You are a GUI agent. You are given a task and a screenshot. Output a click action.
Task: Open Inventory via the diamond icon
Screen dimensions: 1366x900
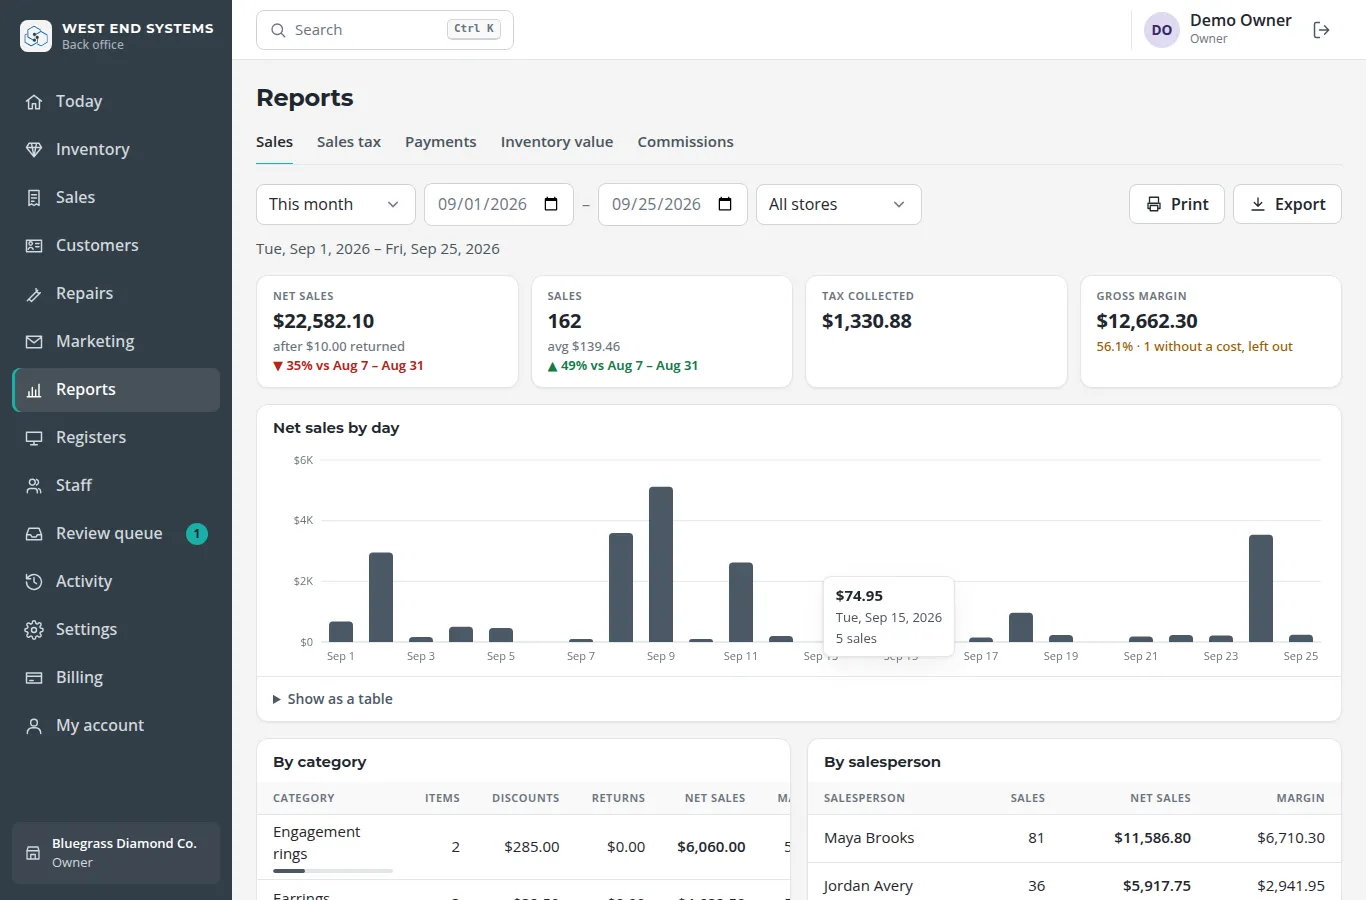pos(34,150)
